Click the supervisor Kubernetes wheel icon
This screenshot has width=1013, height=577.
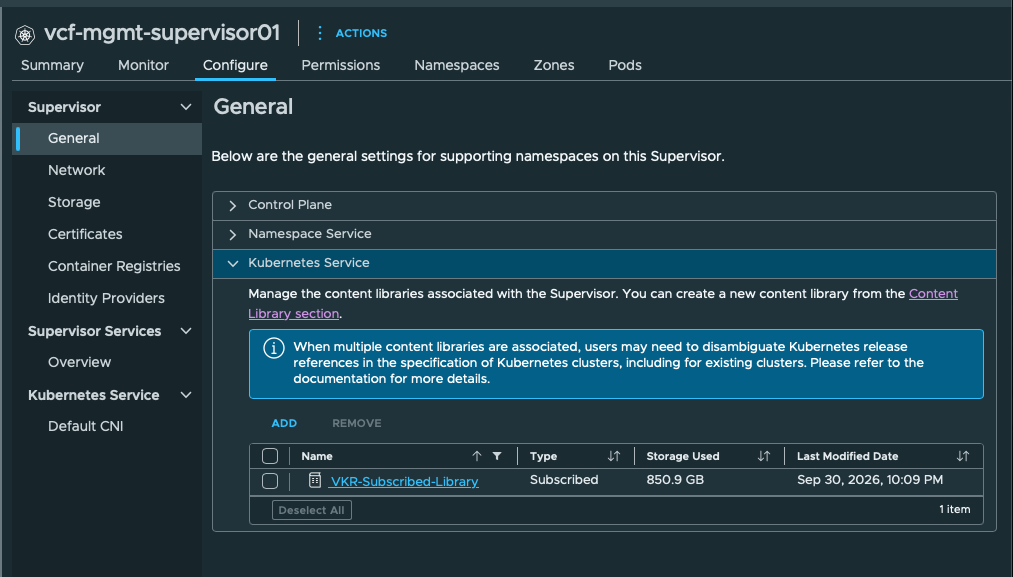pos(25,34)
